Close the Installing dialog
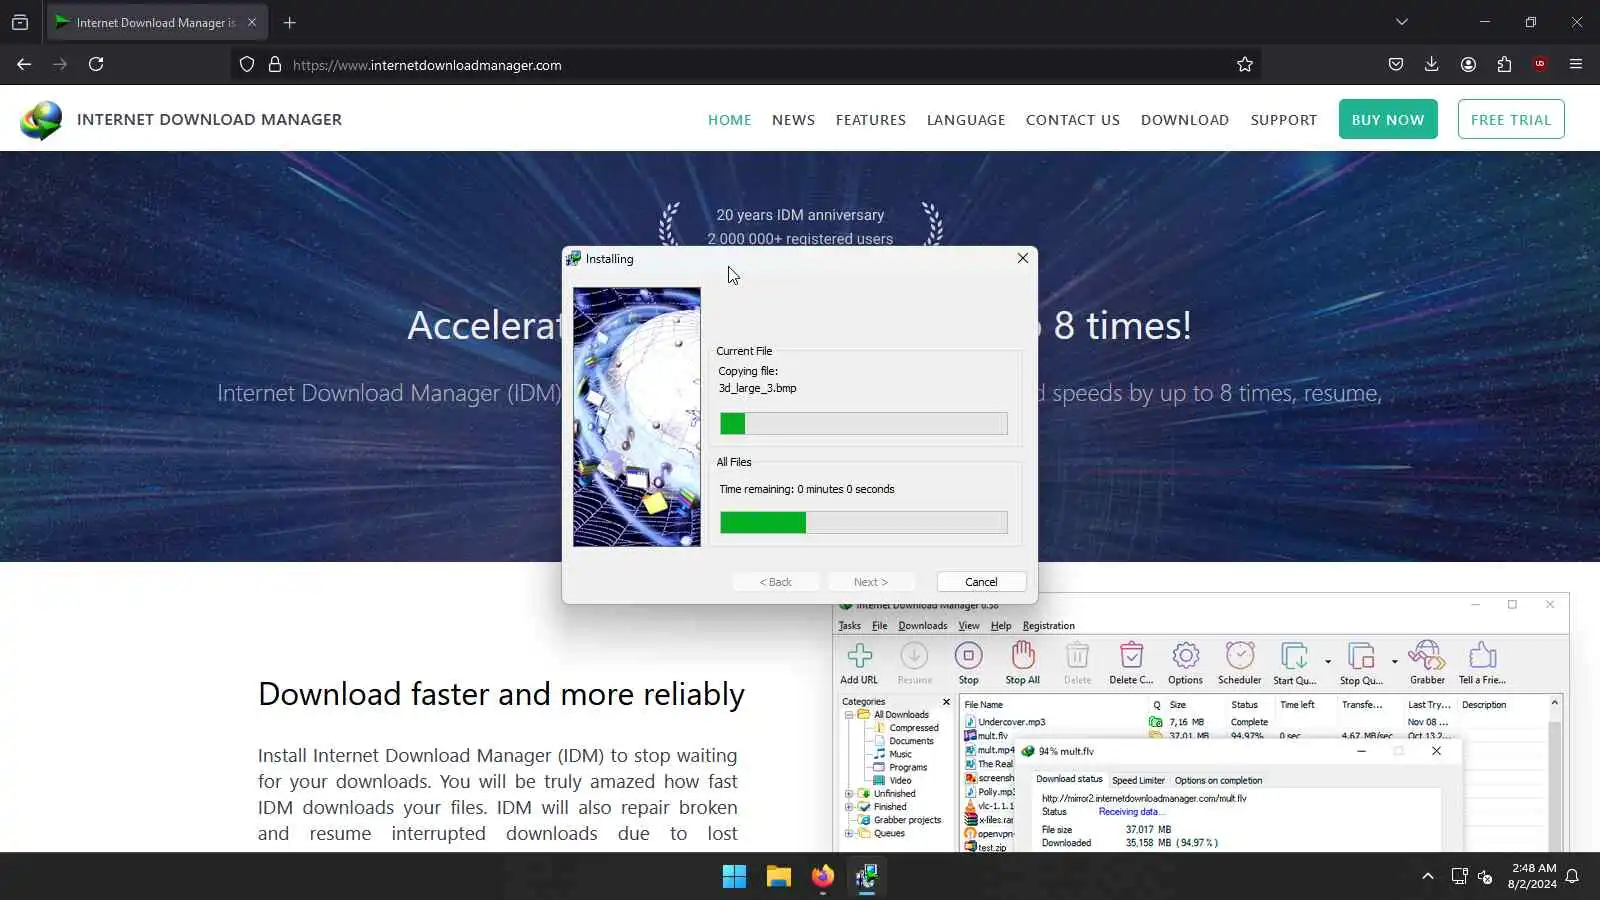The width and height of the screenshot is (1600, 900). (1022, 258)
